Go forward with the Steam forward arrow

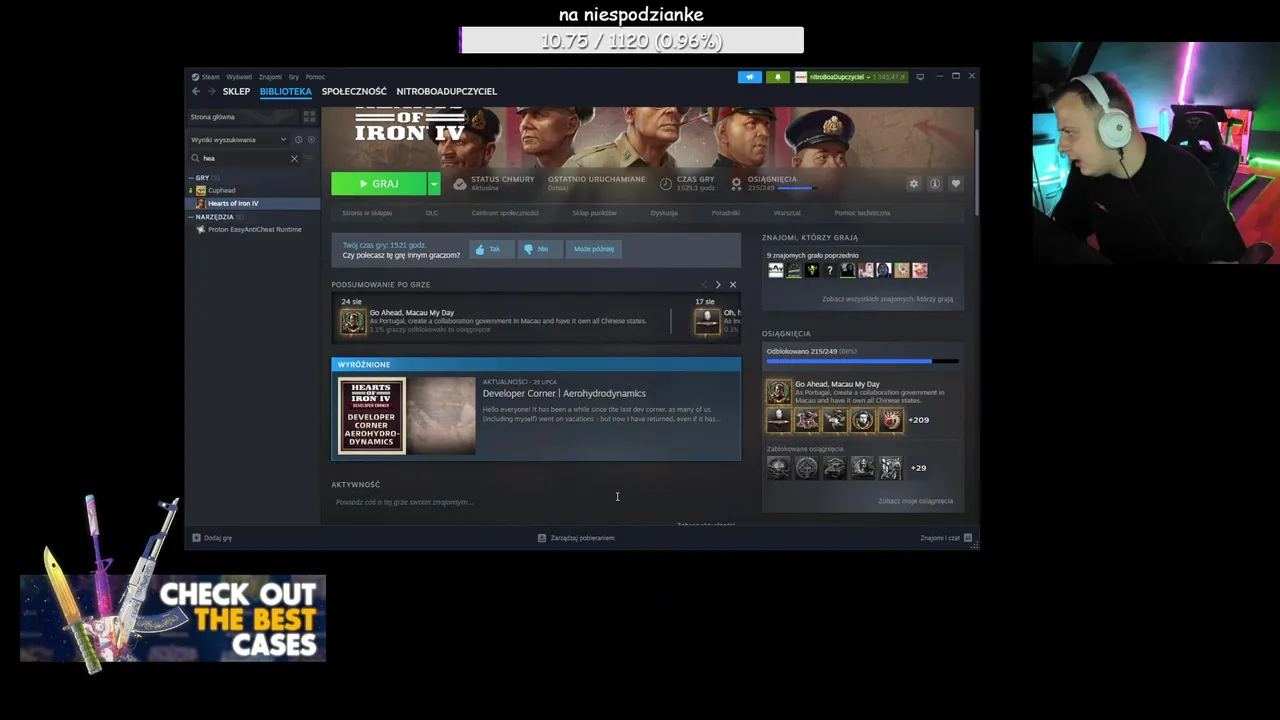click(211, 91)
